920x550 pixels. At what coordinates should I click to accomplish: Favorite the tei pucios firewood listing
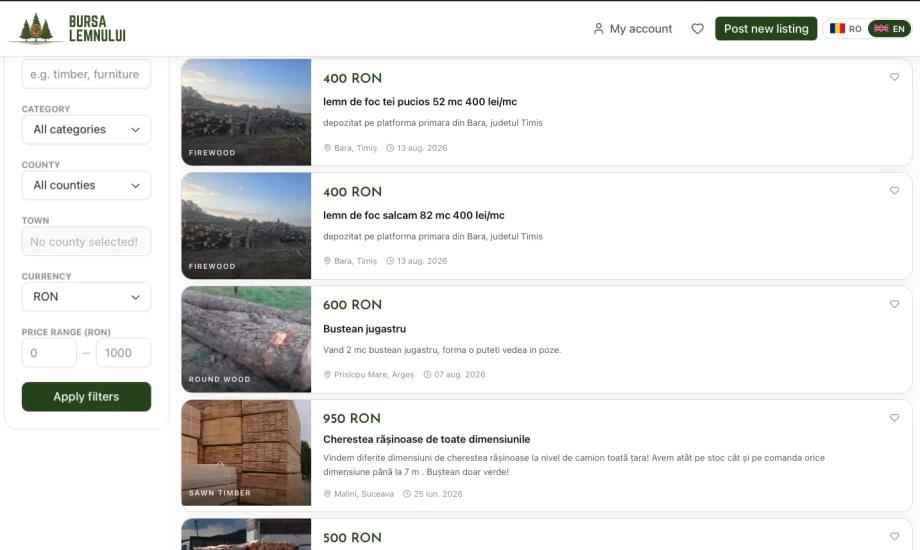pos(894,77)
